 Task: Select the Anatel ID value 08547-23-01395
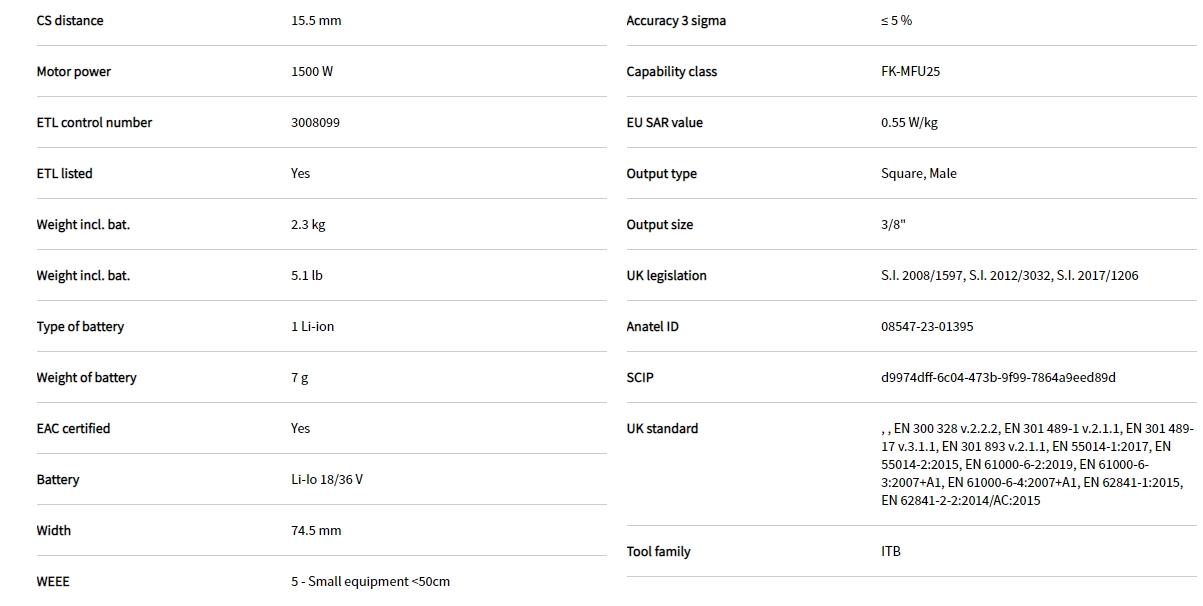tap(927, 327)
